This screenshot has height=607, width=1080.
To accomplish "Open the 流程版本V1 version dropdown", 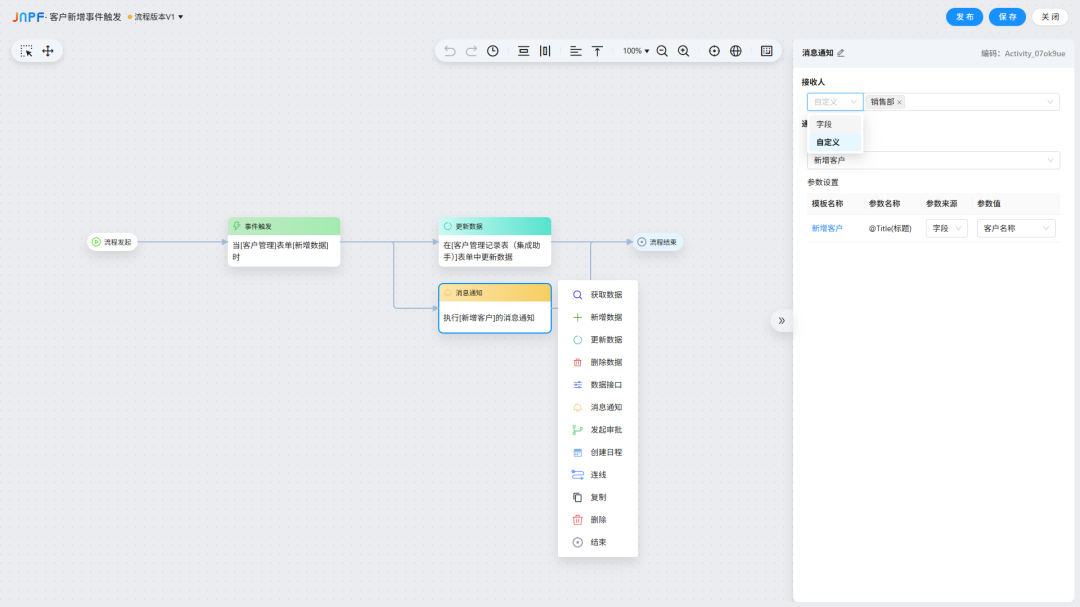I will coord(158,17).
